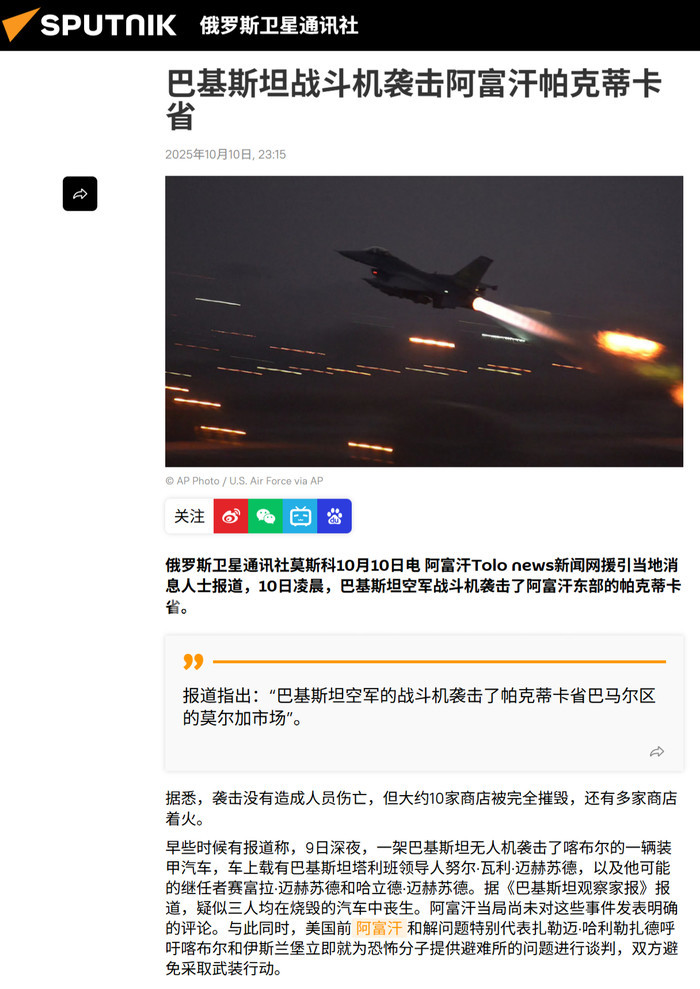The image size is (700, 989).
Task: Open the Baidu paw follow icon
Action: (x=334, y=516)
